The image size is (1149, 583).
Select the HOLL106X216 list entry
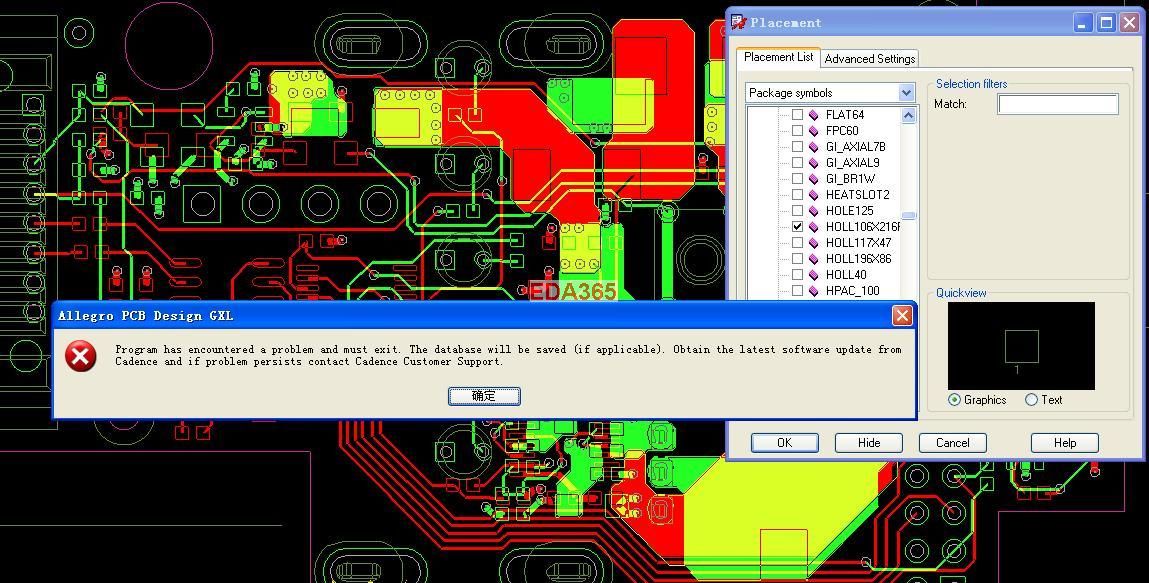[862, 227]
